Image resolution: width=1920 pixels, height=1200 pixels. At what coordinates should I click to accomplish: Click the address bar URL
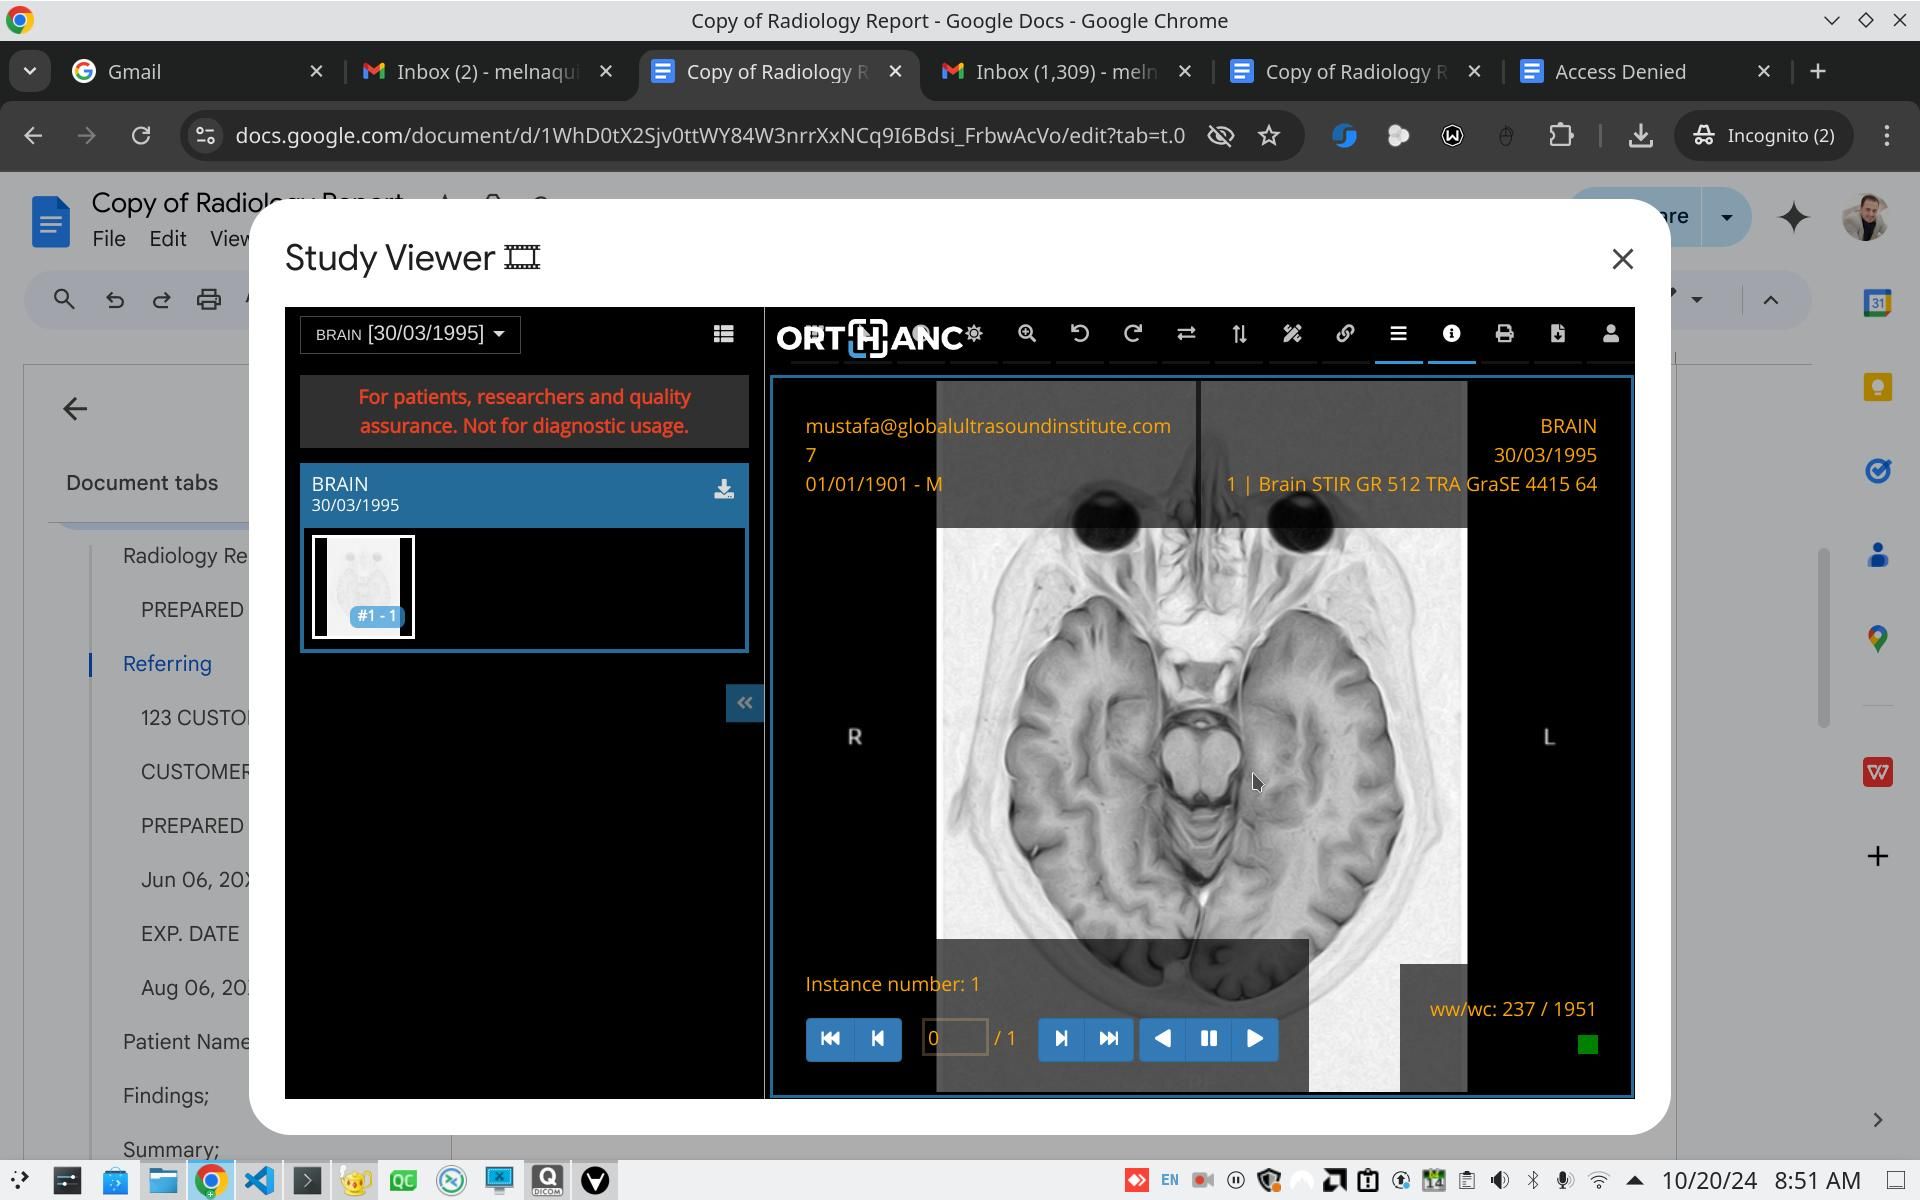coord(710,136)
